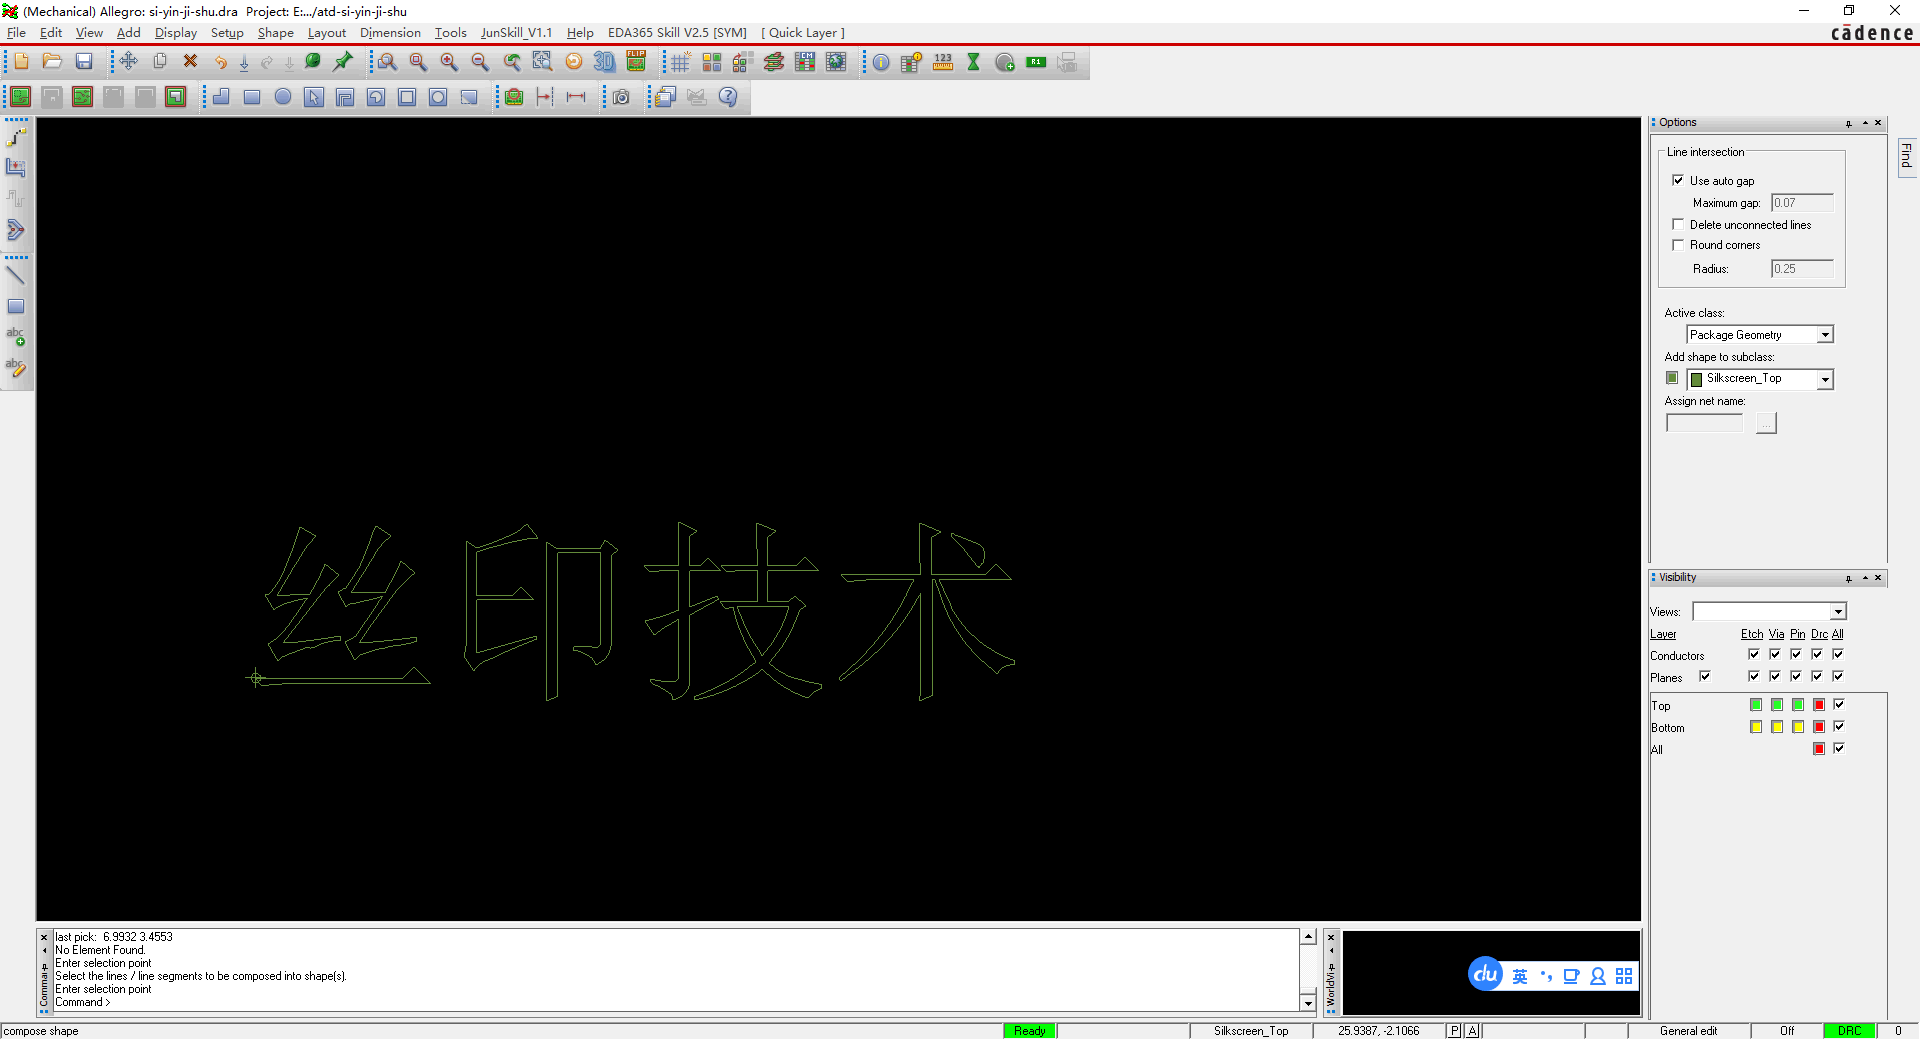Screen dimensions: 1920x1040
Task: Click the red X Delete icon
Action: coord(190,62)
